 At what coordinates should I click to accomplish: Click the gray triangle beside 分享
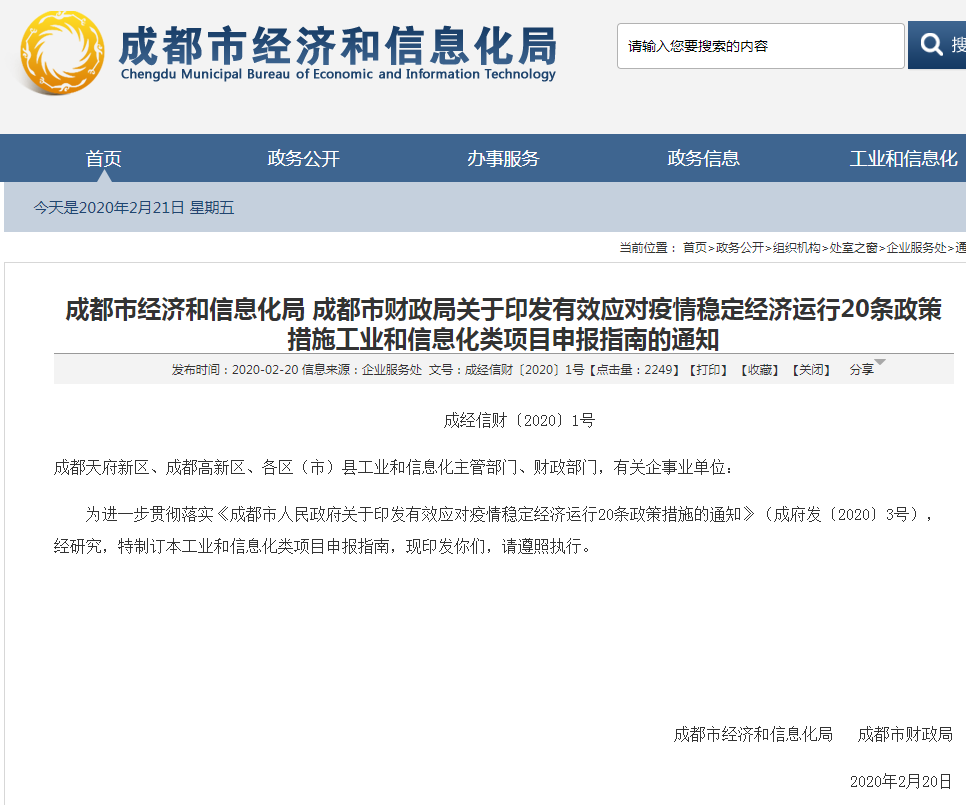click(x=880, y=363)
